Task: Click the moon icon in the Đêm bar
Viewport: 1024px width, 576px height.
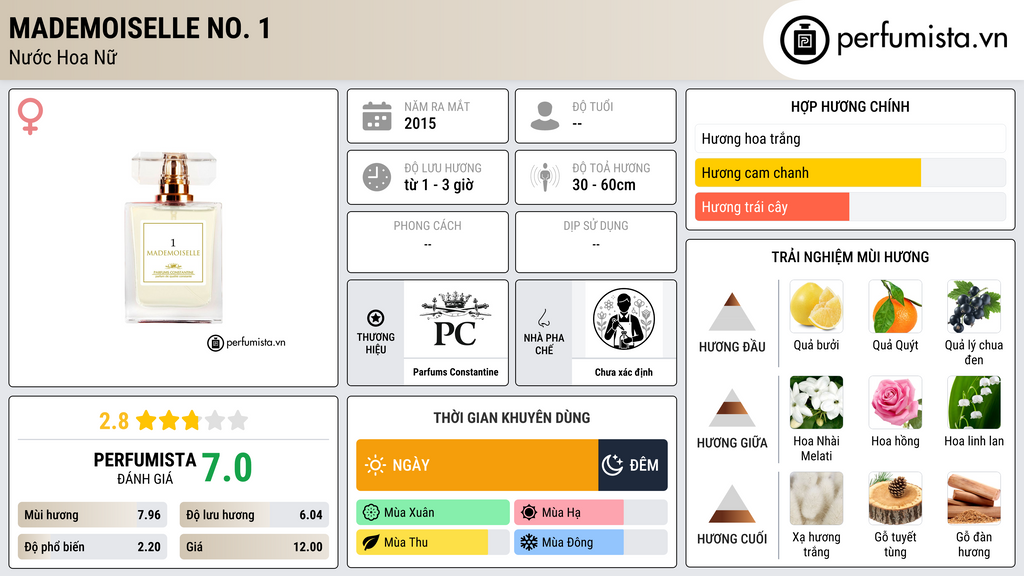Action: (x=612, y=465)
